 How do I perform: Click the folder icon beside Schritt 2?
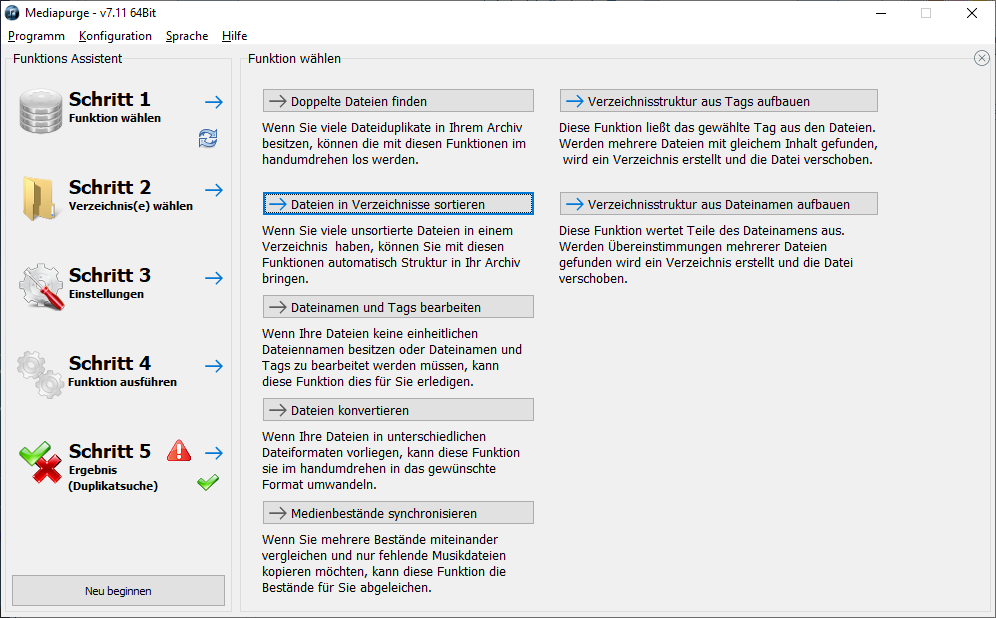pos(41,198)
